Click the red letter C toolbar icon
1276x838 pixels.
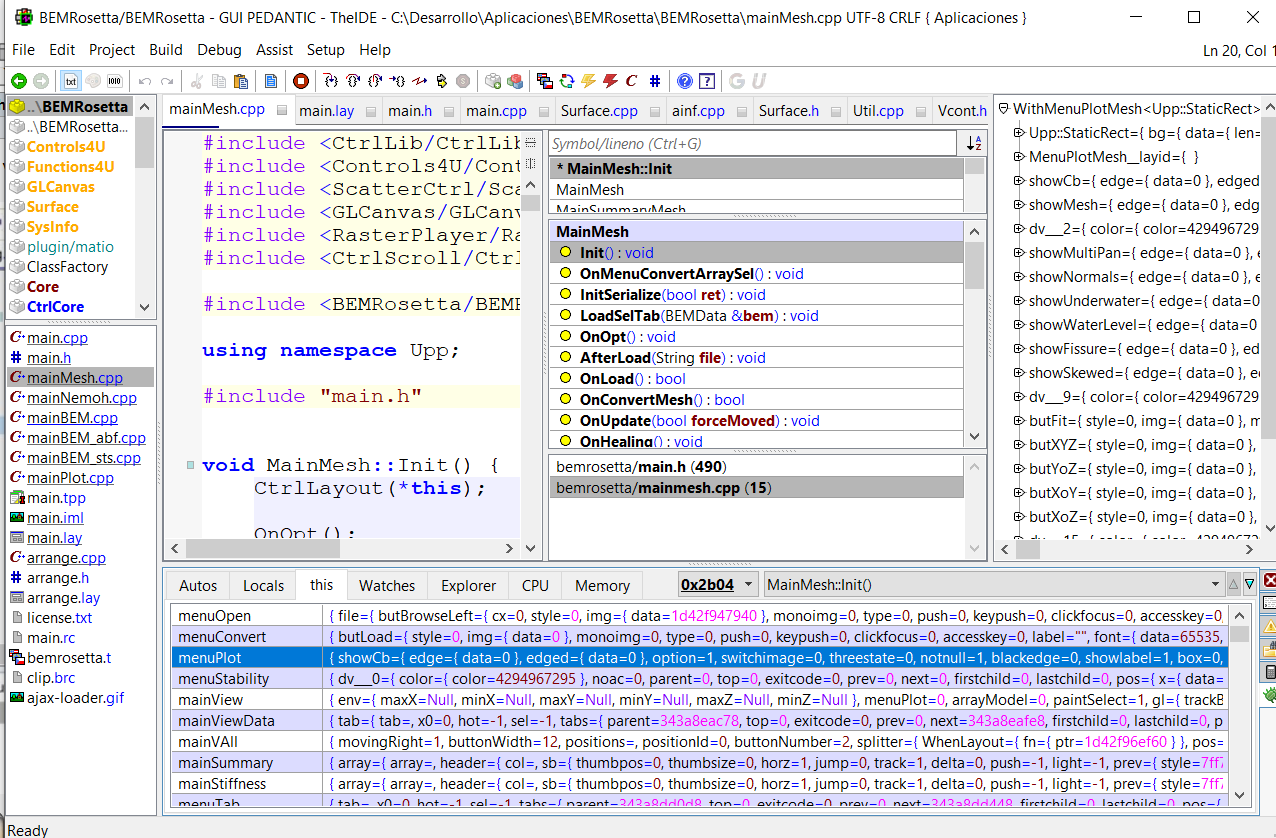pos(631,81)
